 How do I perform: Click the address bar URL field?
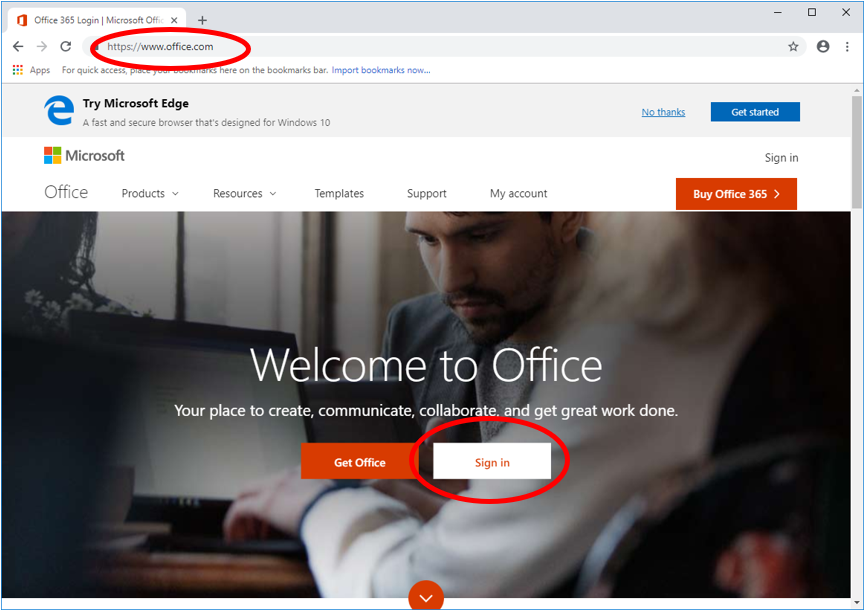400,46
